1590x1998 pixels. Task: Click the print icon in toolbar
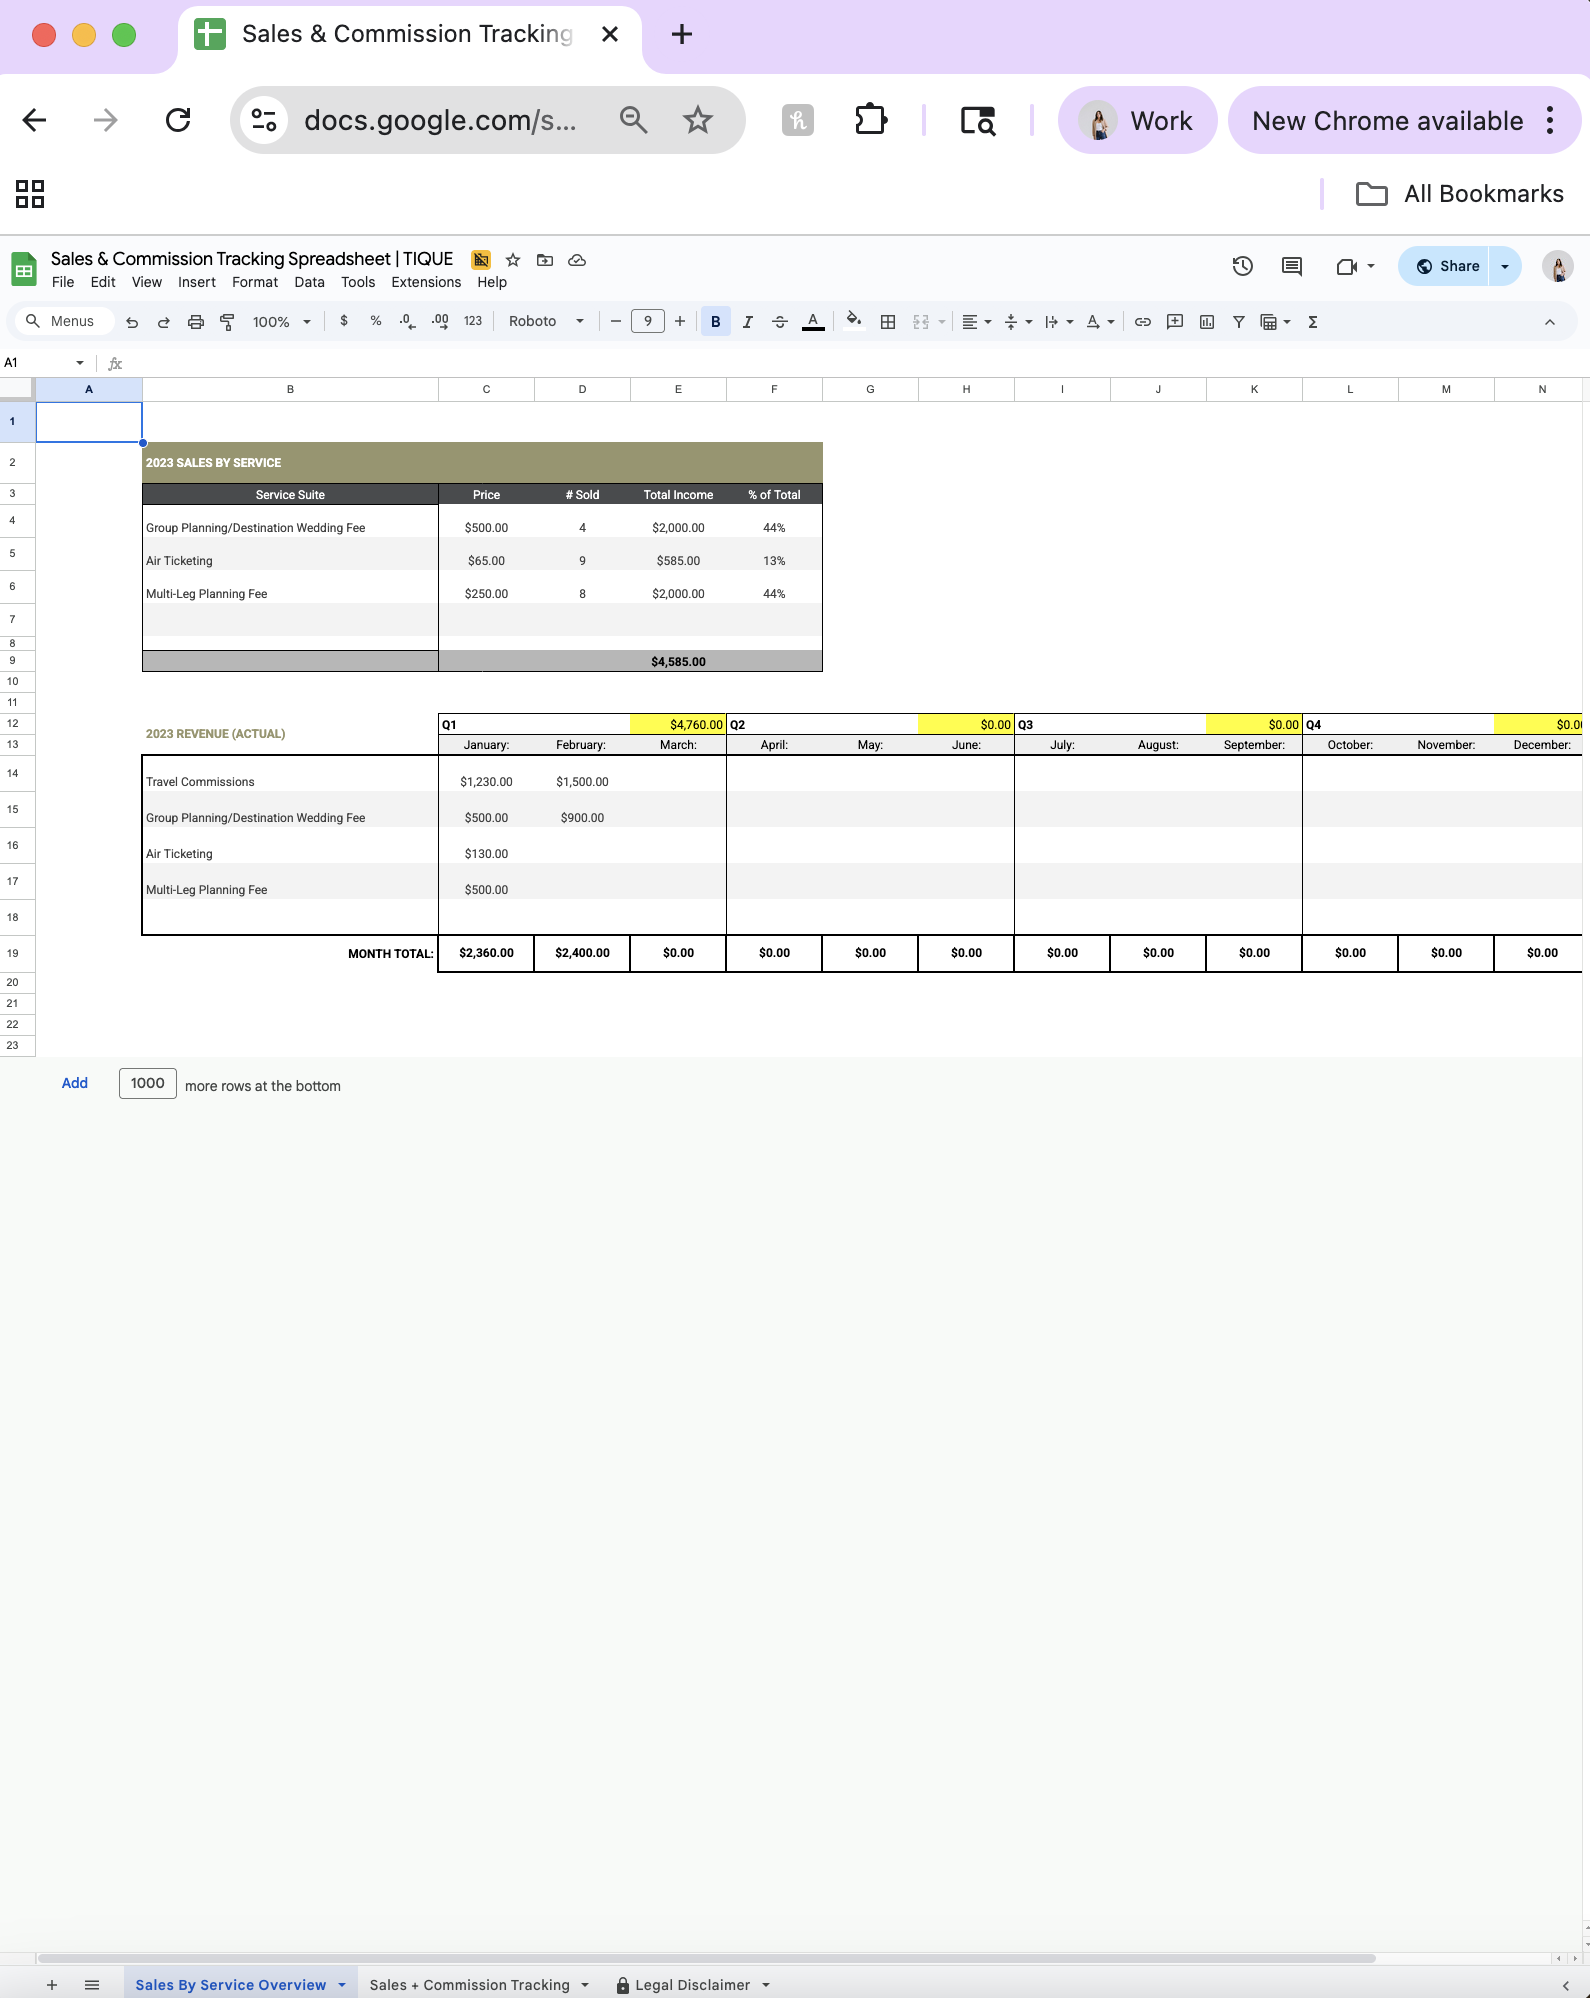(196, 322)
